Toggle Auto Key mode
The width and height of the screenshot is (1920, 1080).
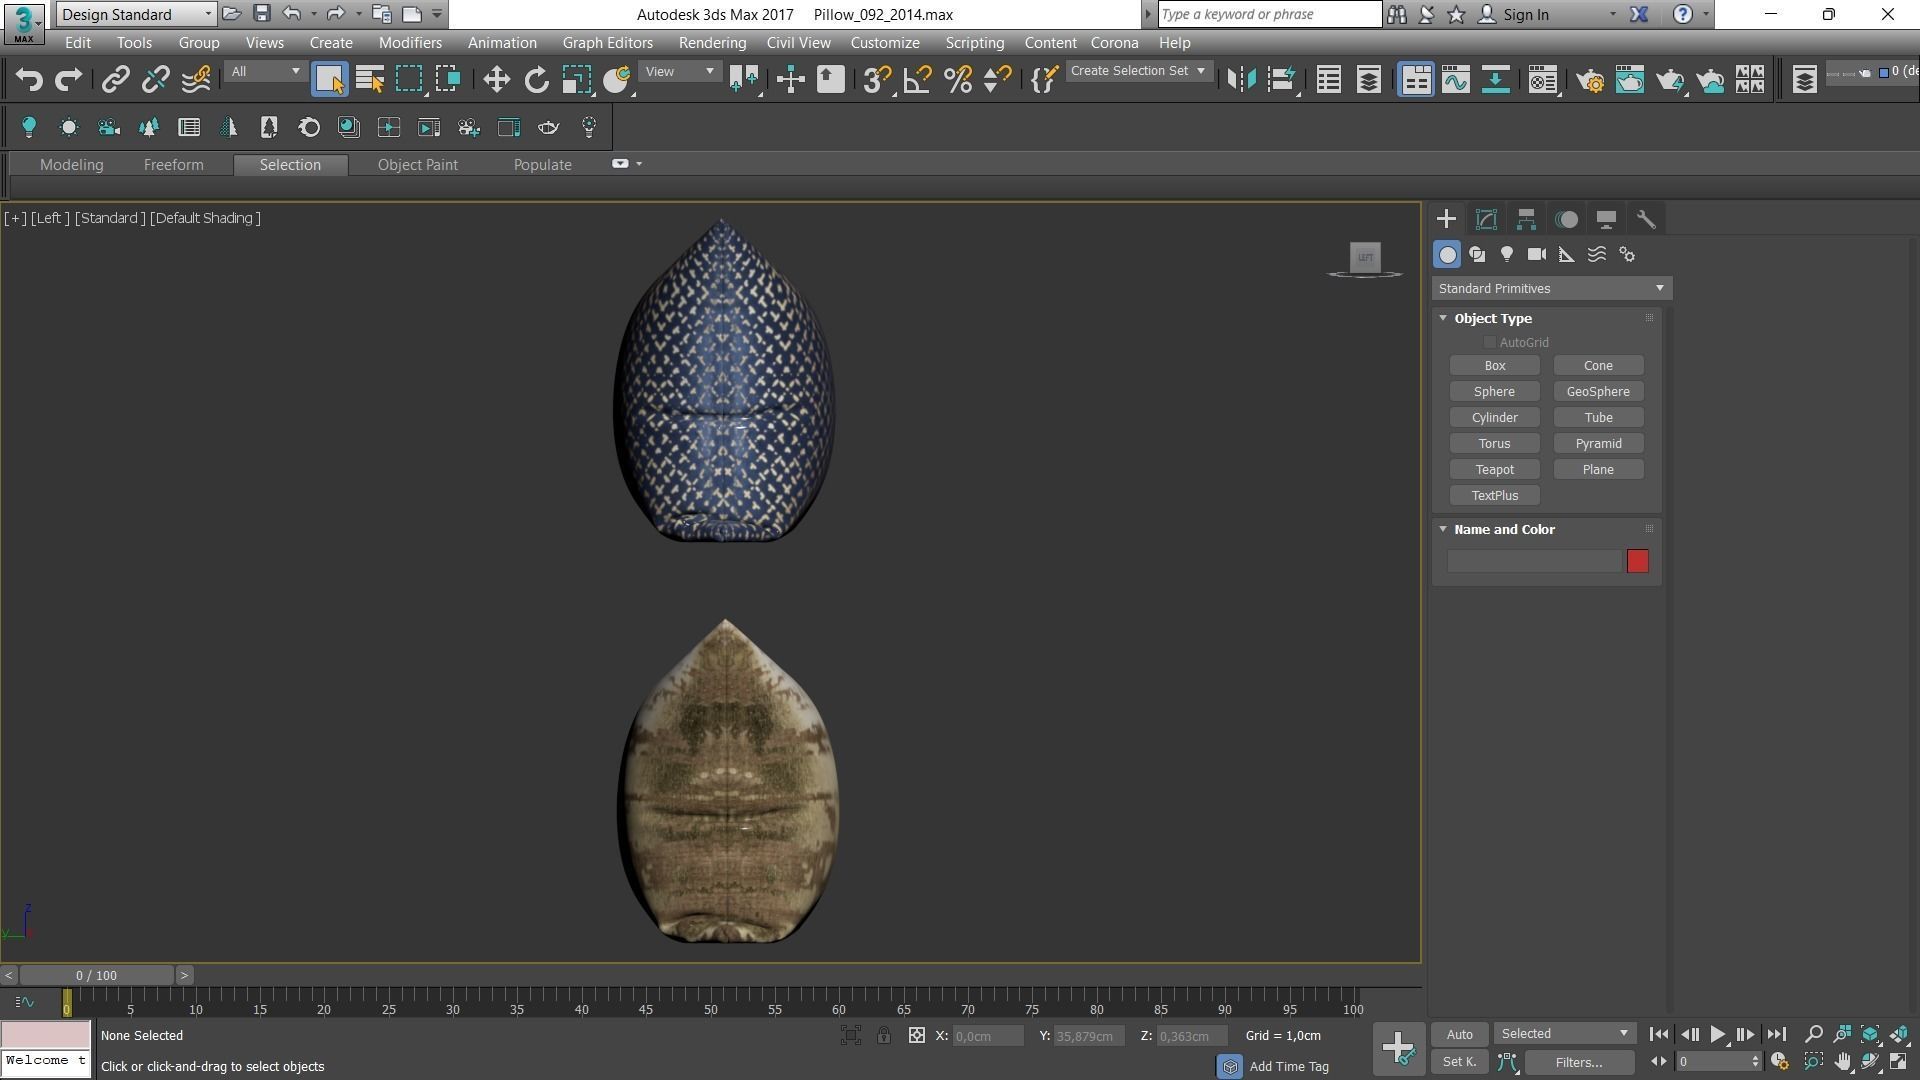tap(1459, 1034)
